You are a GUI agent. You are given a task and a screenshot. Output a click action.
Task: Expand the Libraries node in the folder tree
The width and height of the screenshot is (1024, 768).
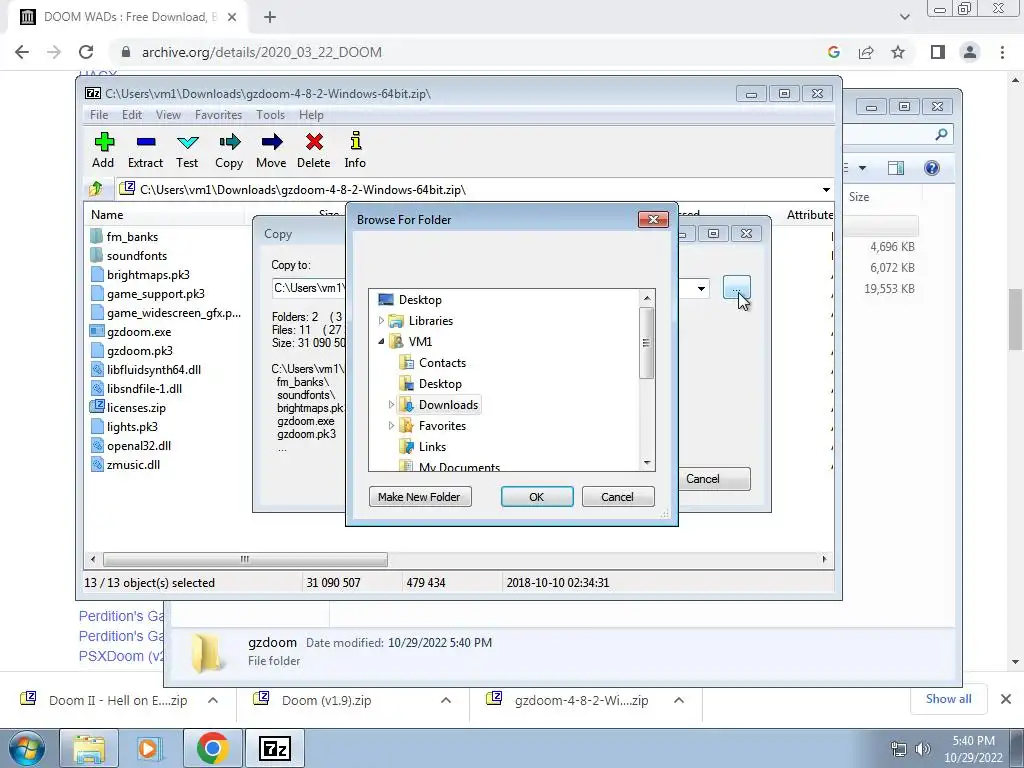(x=381, y=321)
